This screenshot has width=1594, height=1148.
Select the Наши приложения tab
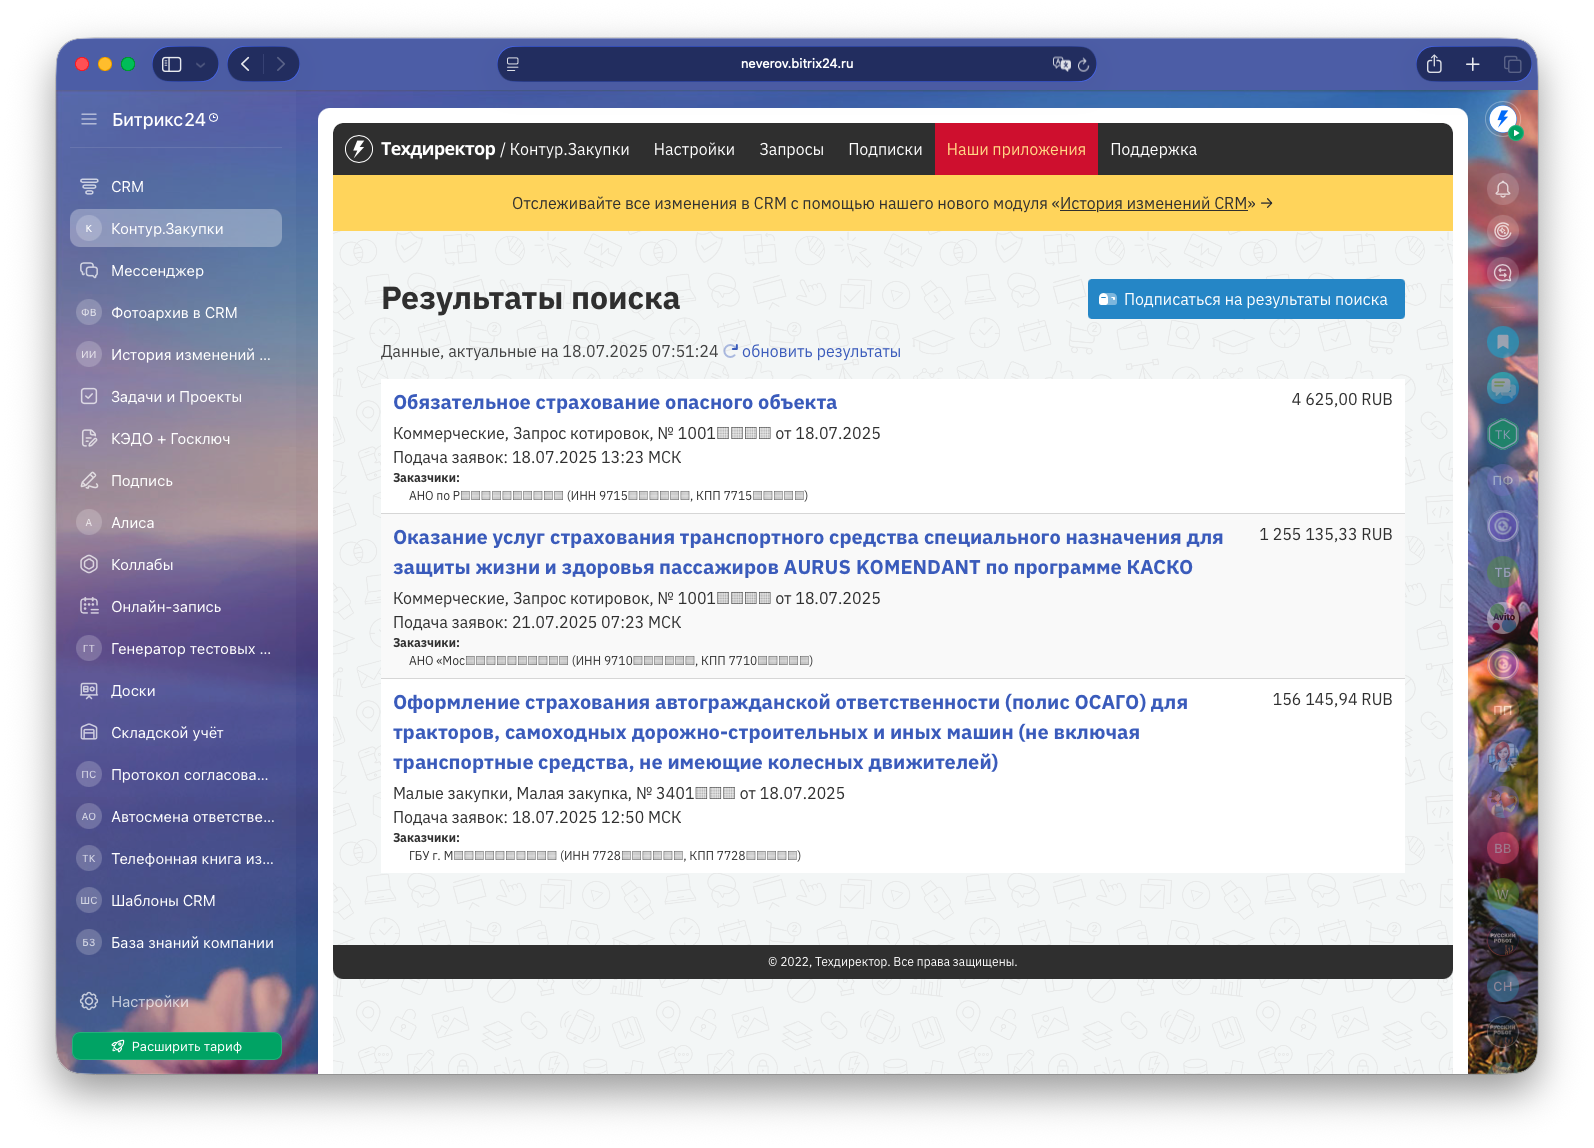click(1016, 149)
